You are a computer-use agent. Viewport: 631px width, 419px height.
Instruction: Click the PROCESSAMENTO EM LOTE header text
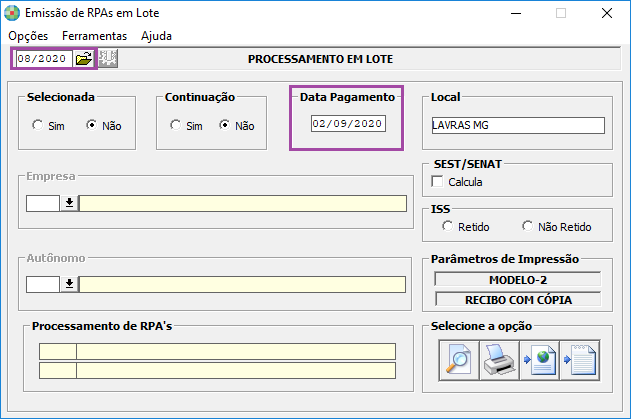[320, 59]
